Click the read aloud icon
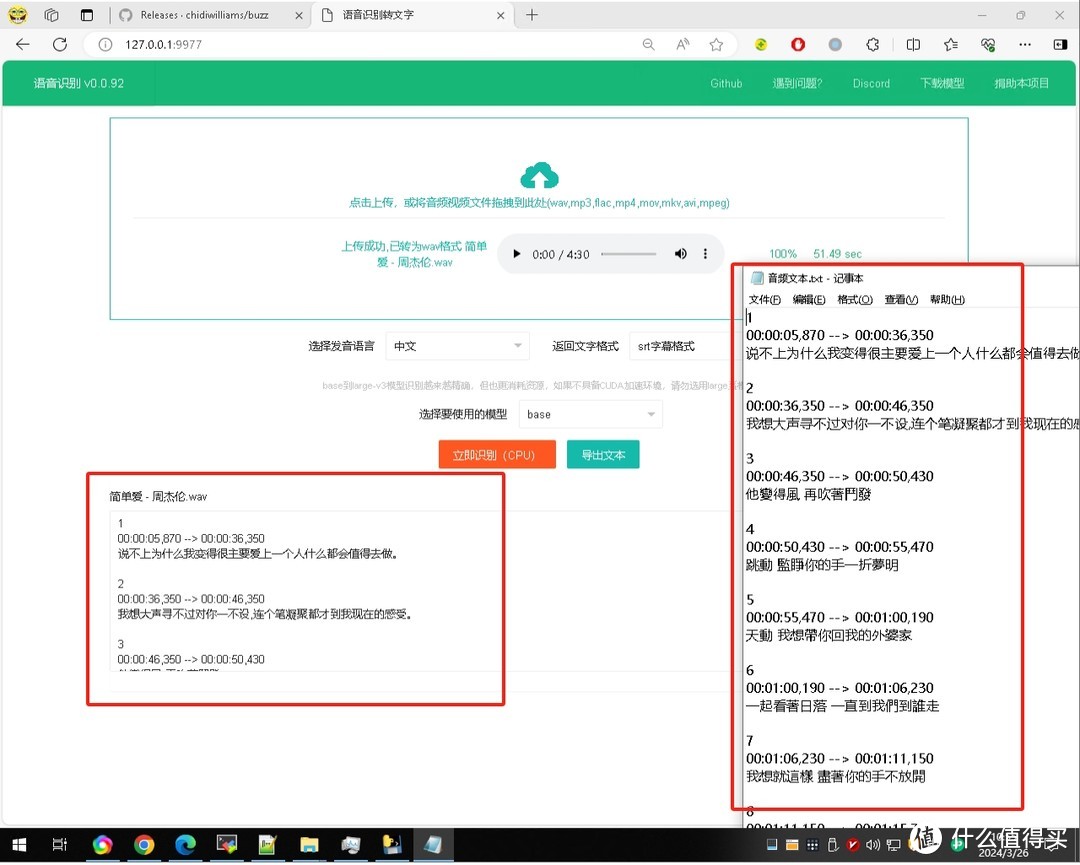1080x865 pixels. pos(683,45)
